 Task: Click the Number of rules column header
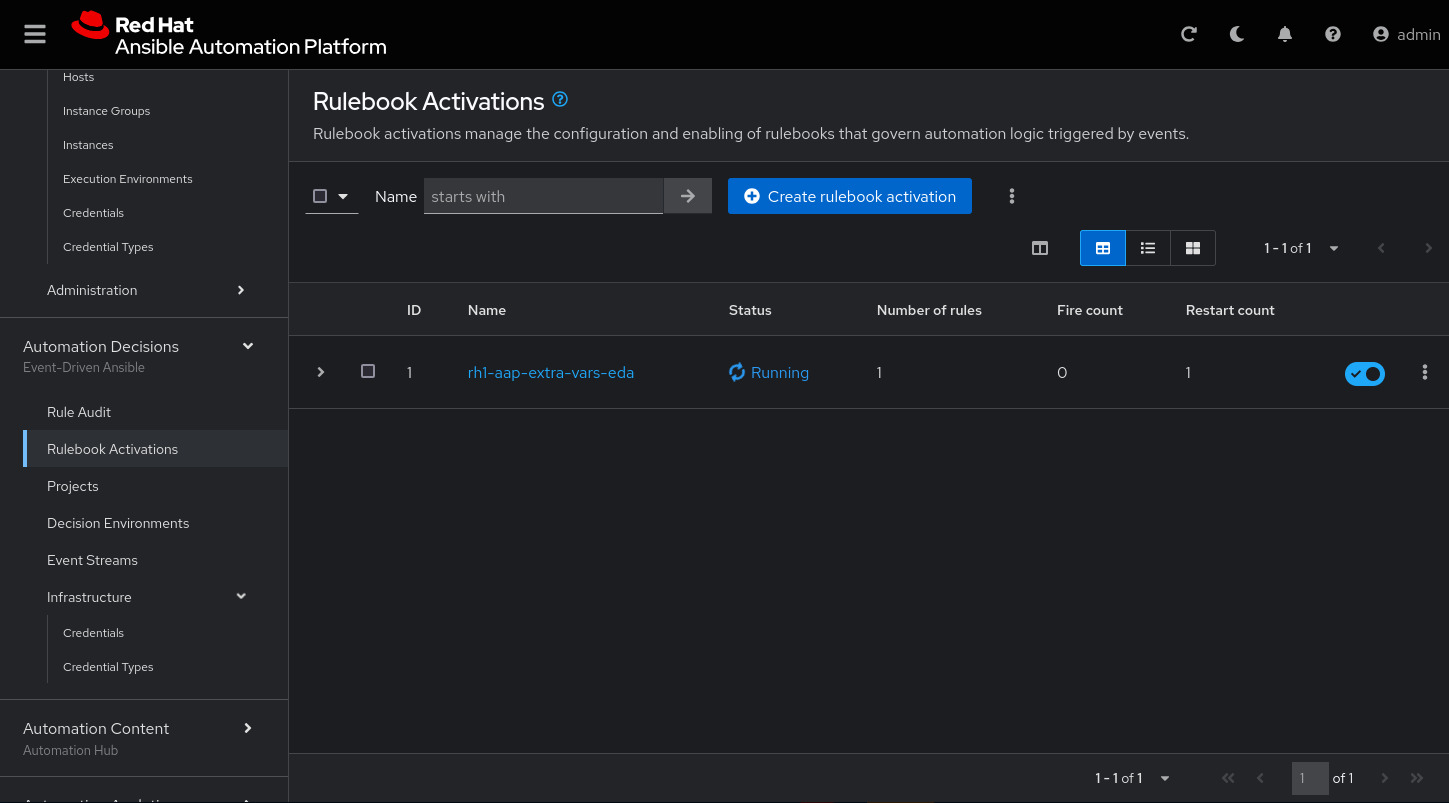click(929, 310)
